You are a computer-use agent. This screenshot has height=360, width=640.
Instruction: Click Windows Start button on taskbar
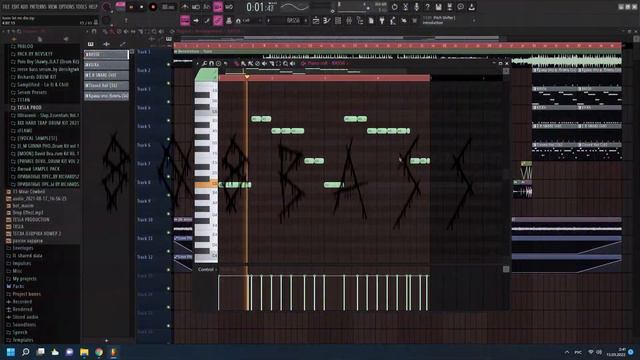pos(11,352)
